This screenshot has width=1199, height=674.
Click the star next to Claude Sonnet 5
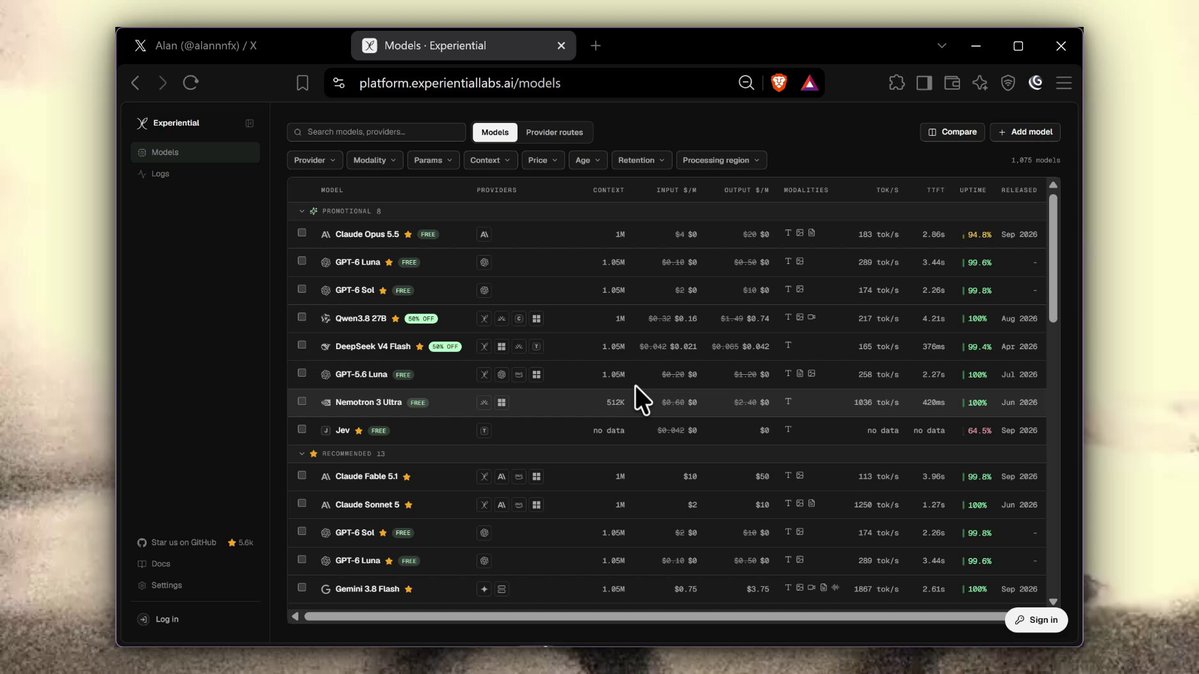tap(408, 505)
